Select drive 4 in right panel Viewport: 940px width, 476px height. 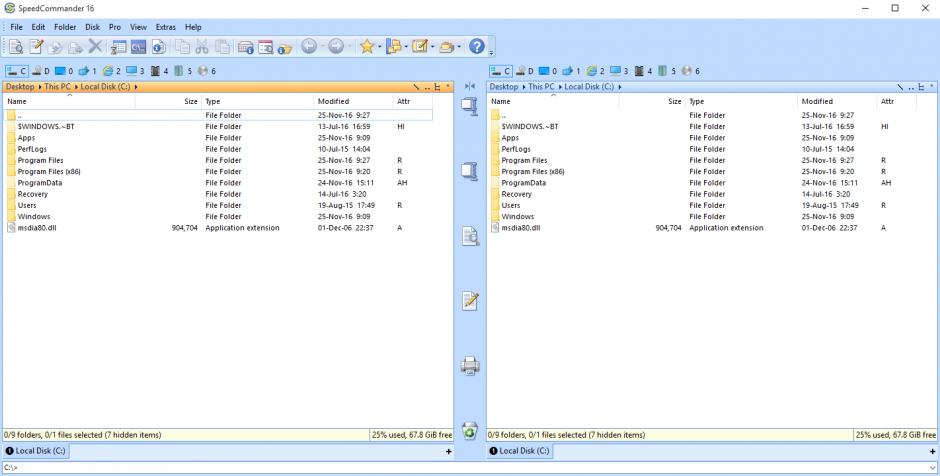[x=644, y=71]
